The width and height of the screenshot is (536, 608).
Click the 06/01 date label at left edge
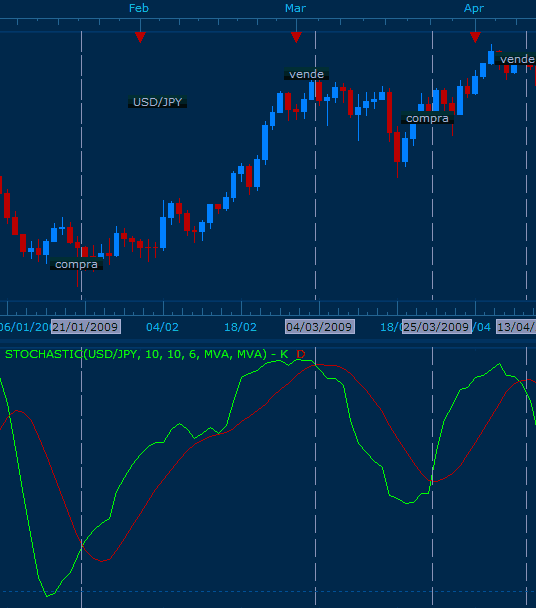click(x=25, y=327)
